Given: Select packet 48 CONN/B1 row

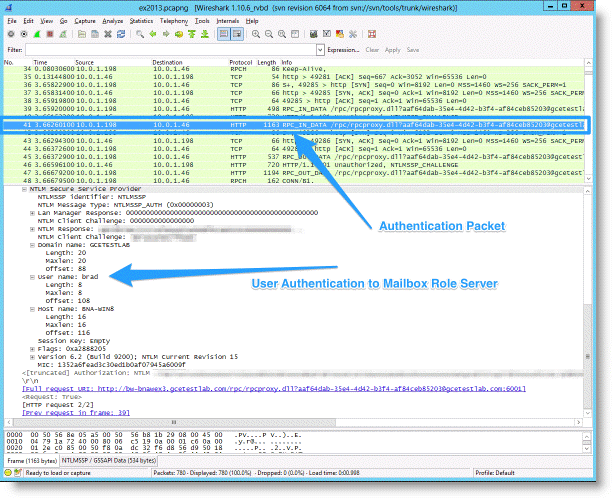Looking at the screenshot, I should (294, 181).
